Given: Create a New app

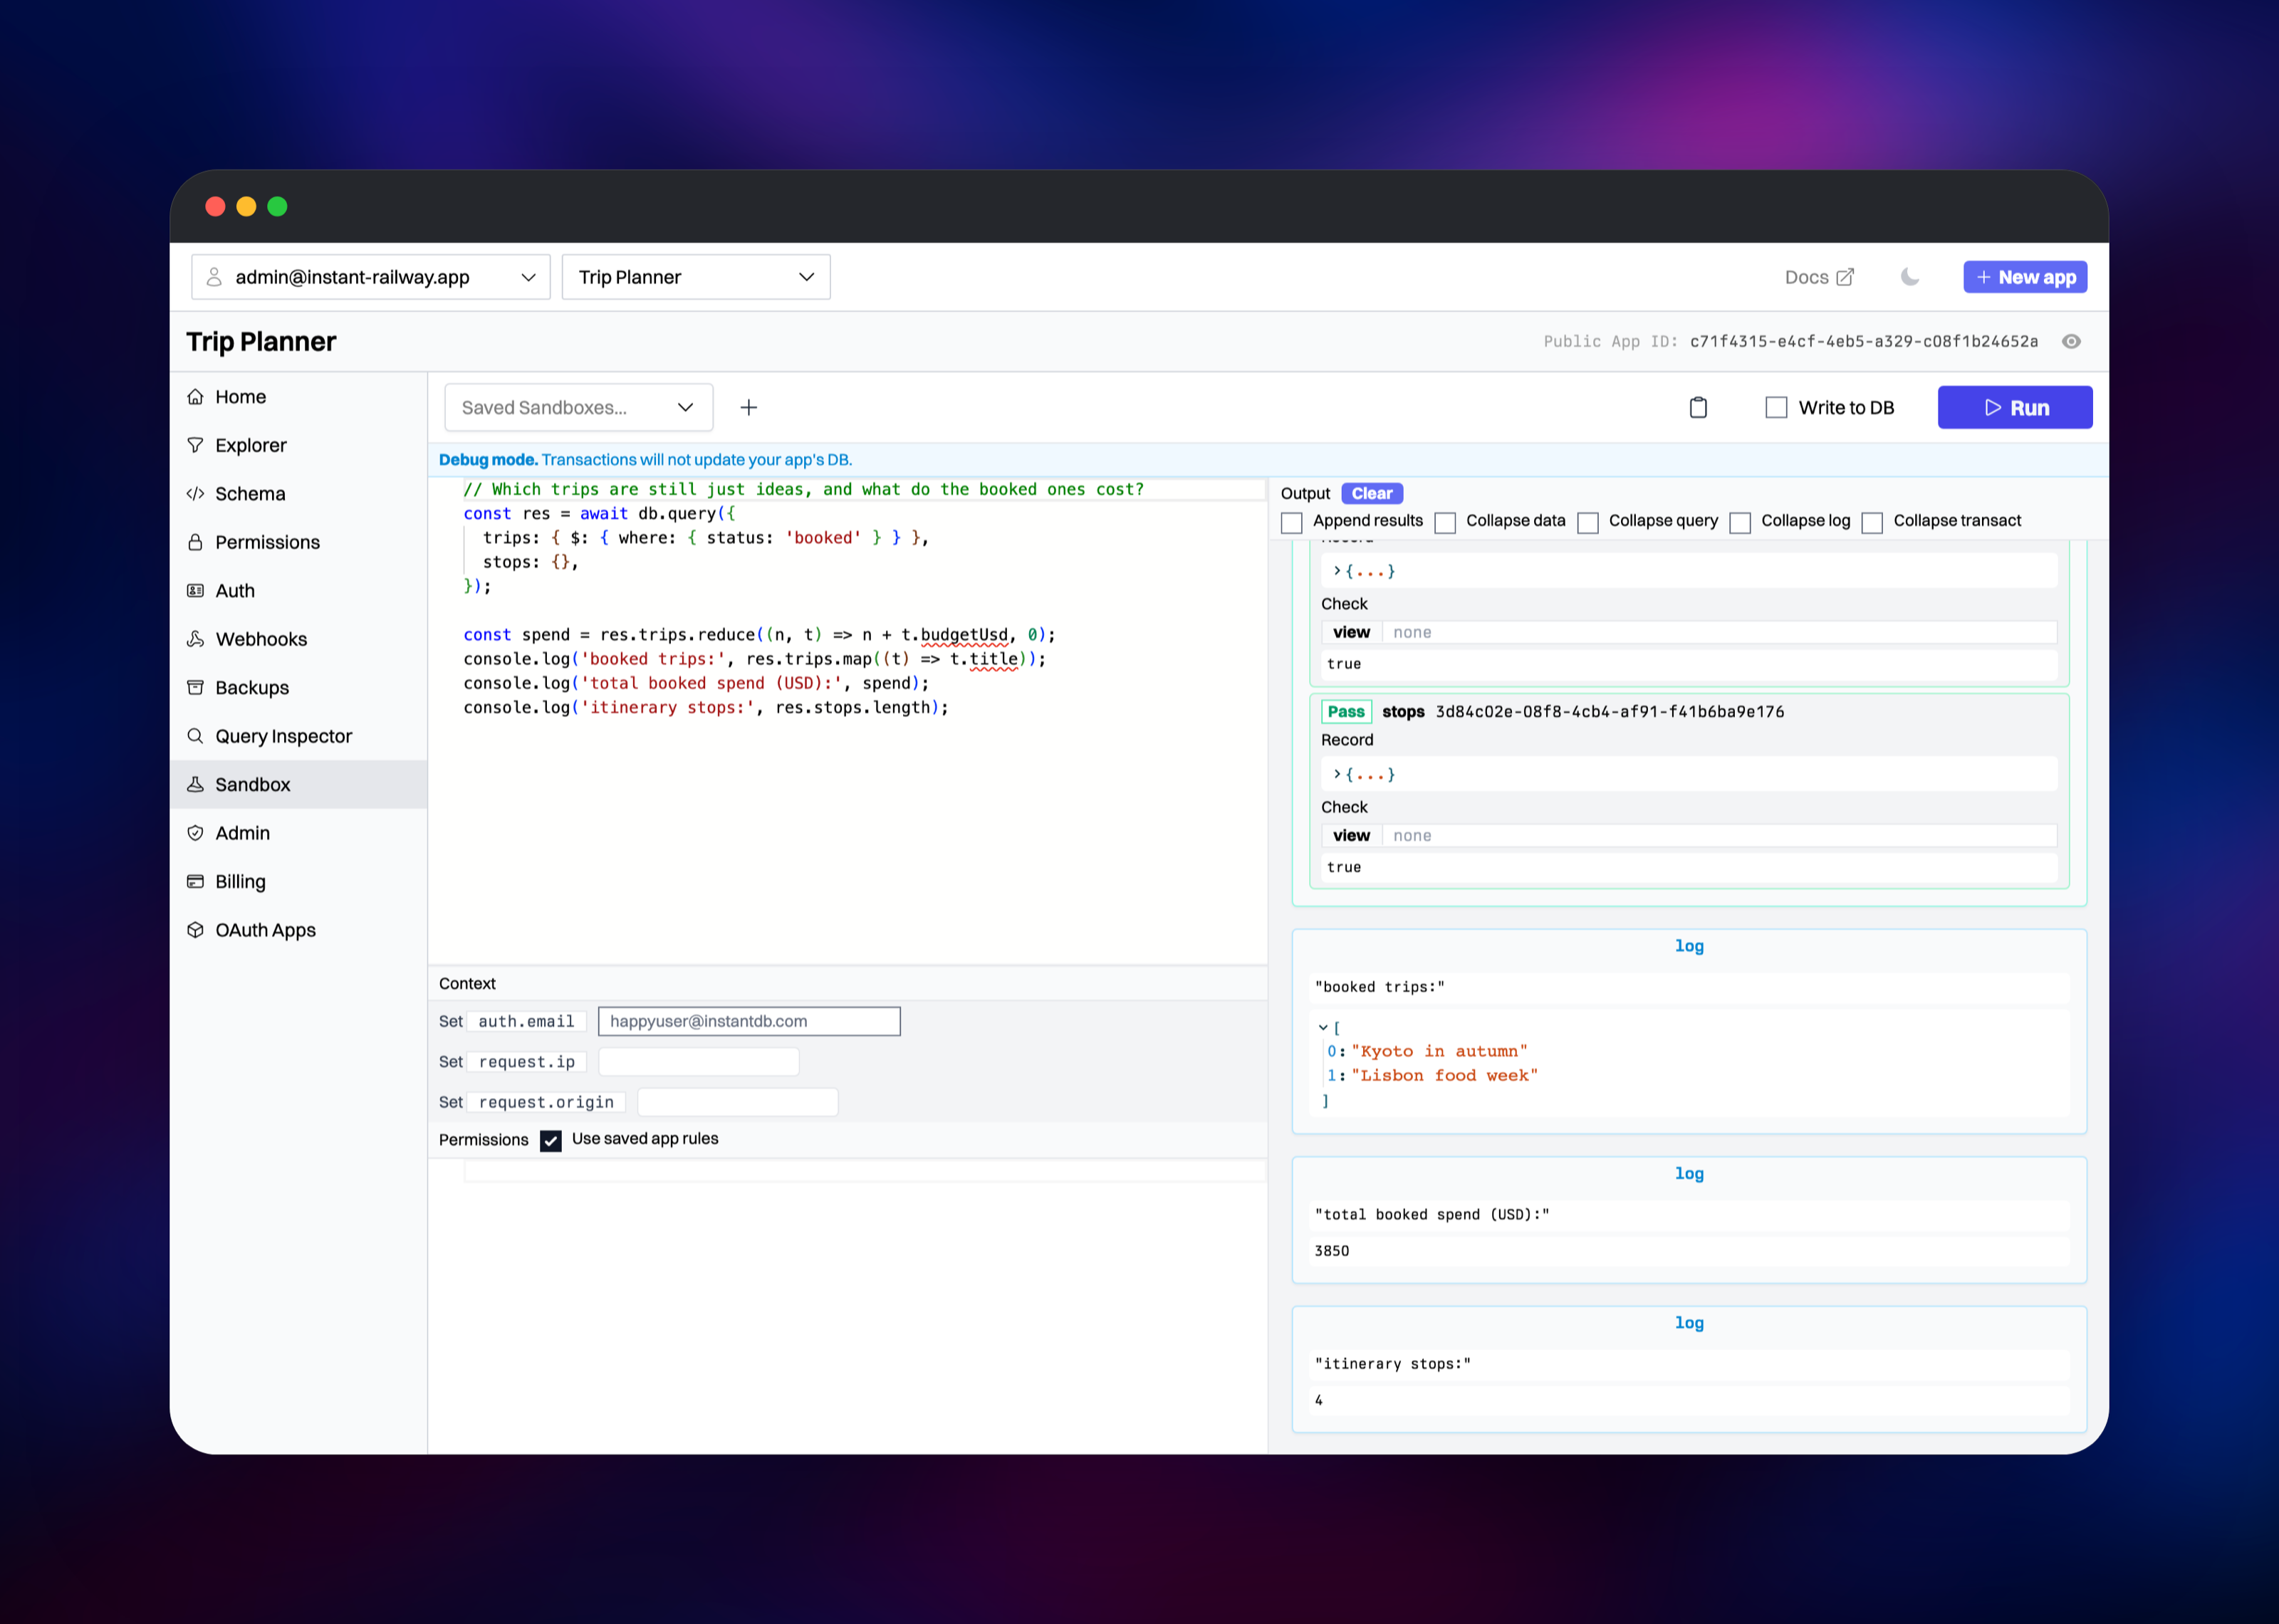Looking at the screenshot, I should pos(2025,277).
